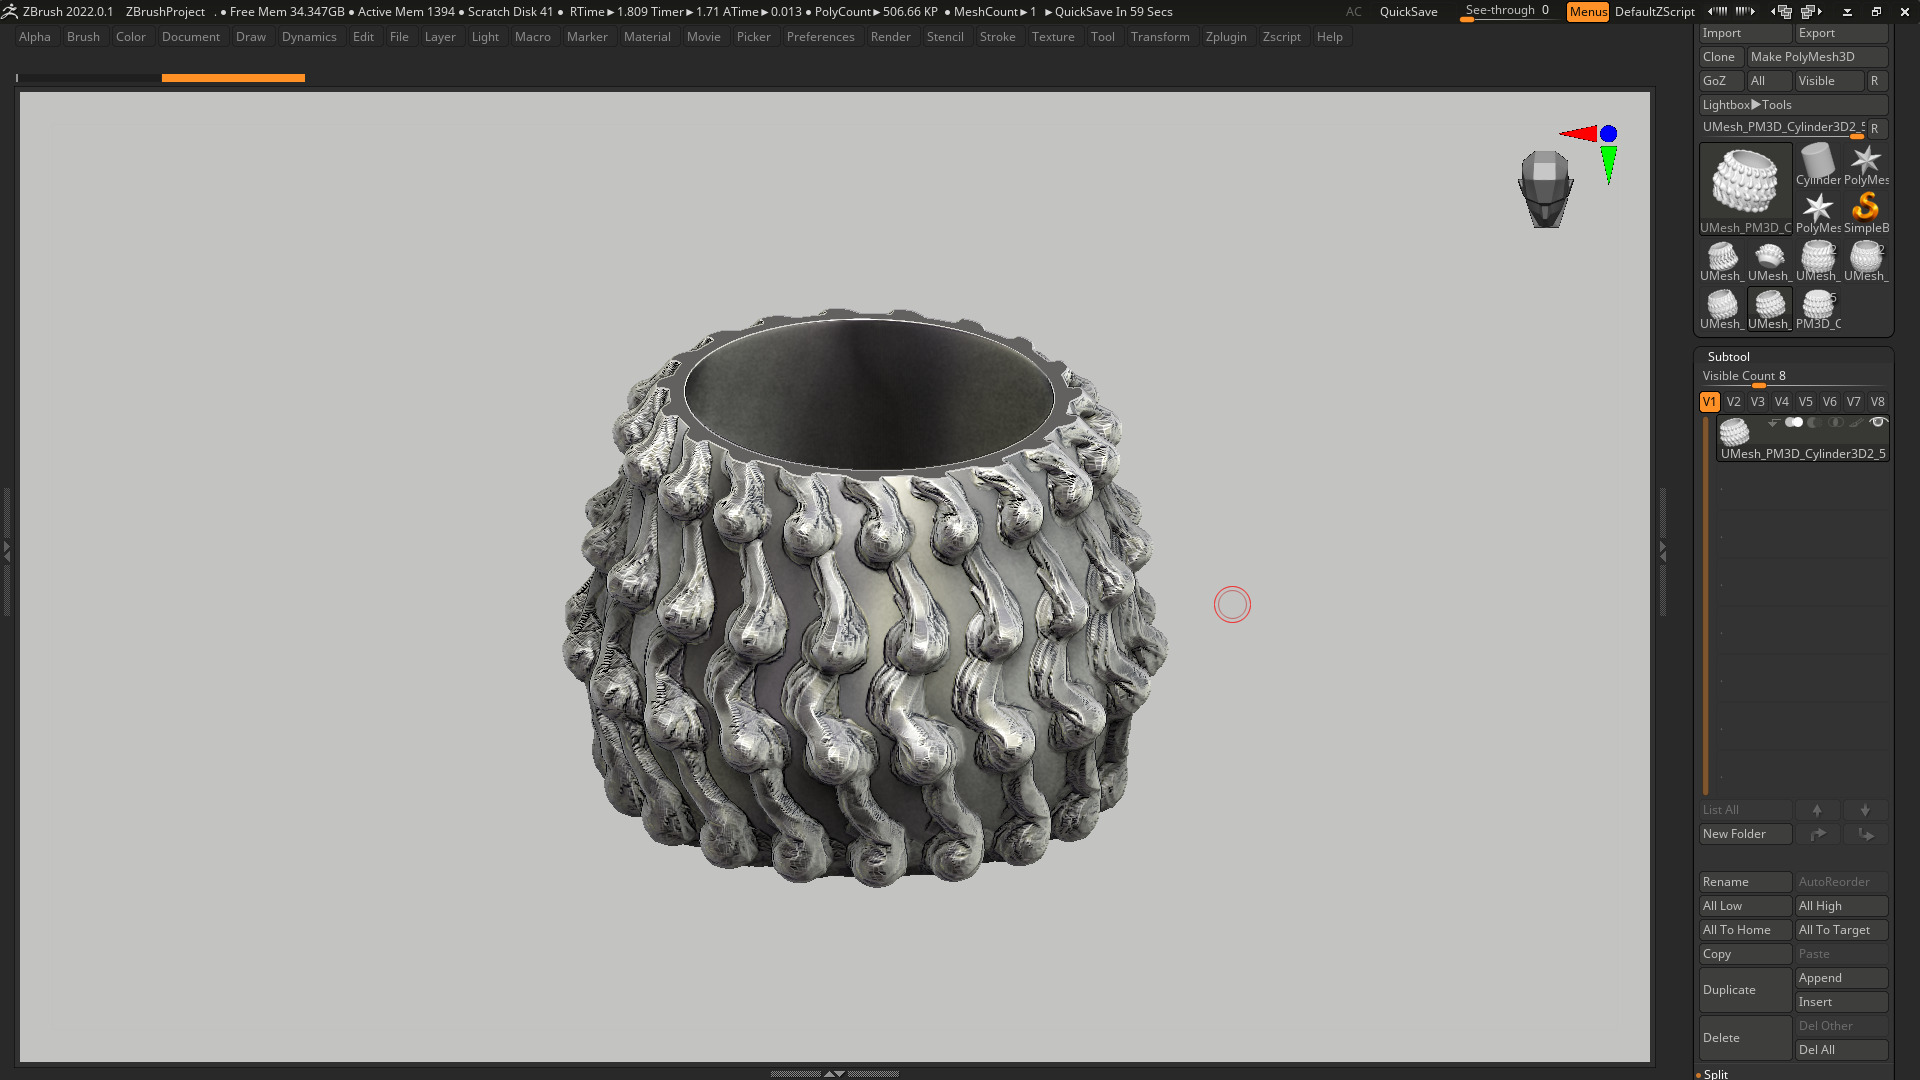
Task: Click the hide-to-tray arrow in title bar
Action: [1847, 11]
